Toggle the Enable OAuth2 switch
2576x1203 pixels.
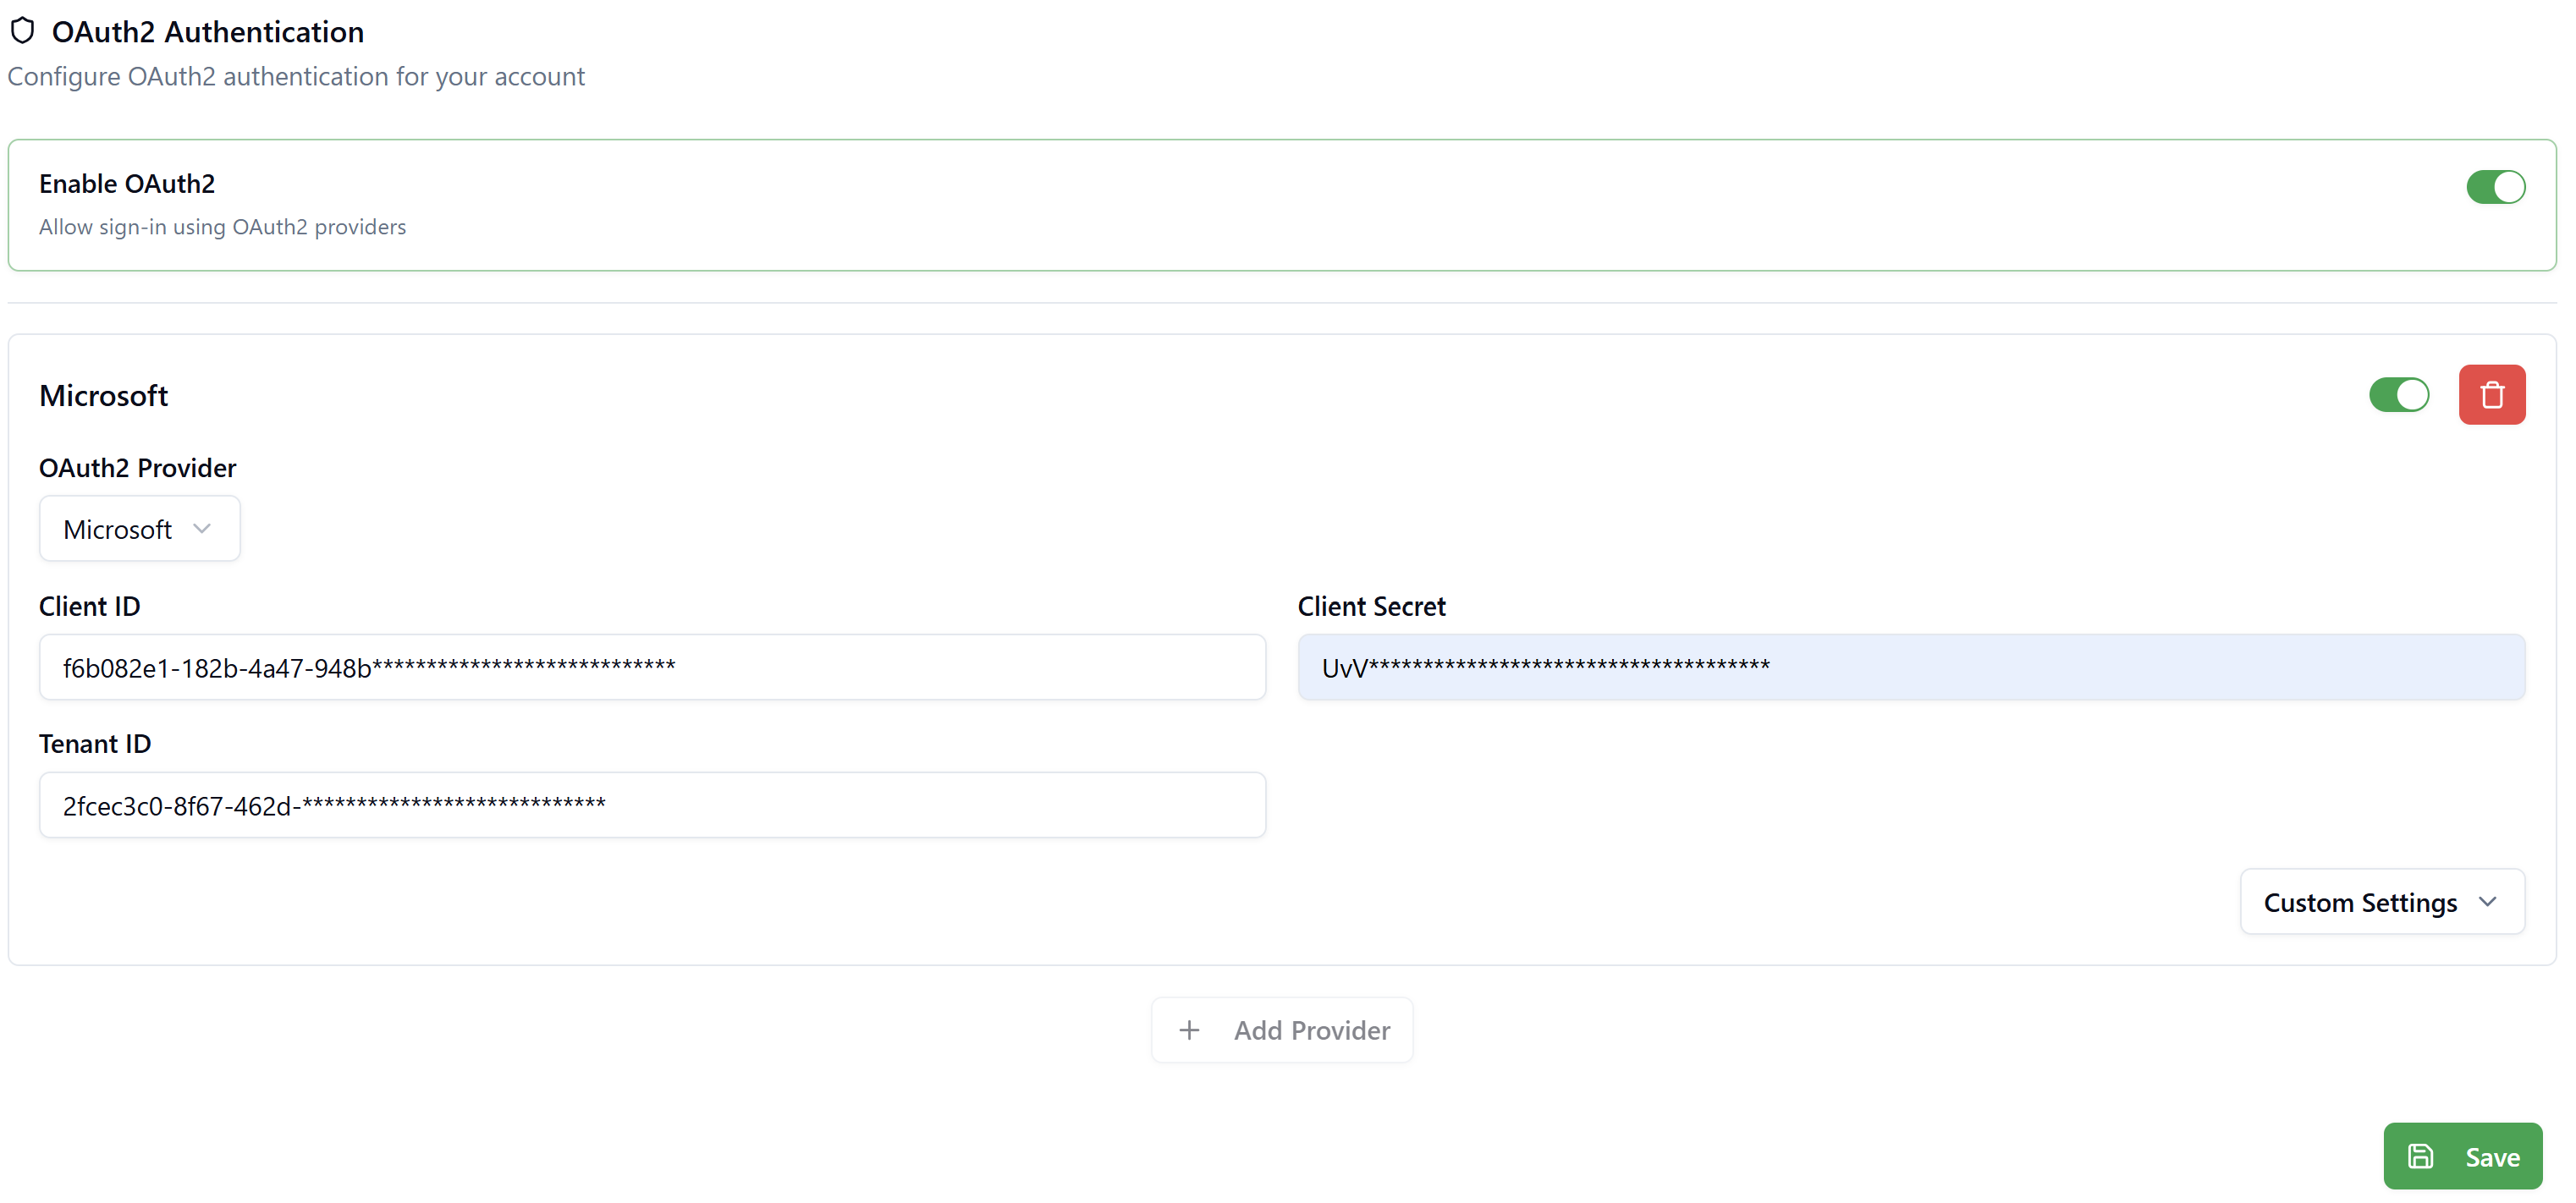2495,187
